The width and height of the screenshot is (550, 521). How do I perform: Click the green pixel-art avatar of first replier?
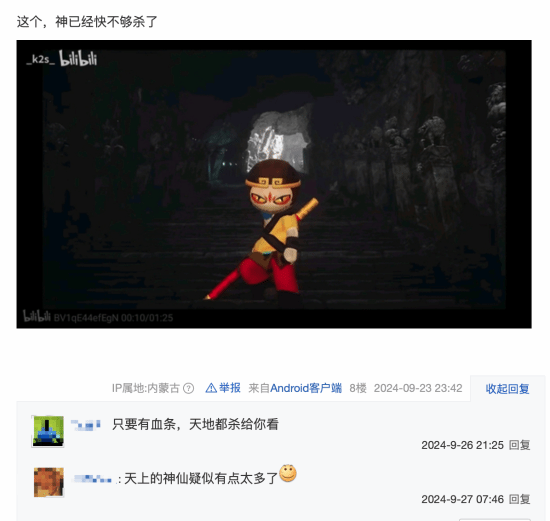[48, 431]
